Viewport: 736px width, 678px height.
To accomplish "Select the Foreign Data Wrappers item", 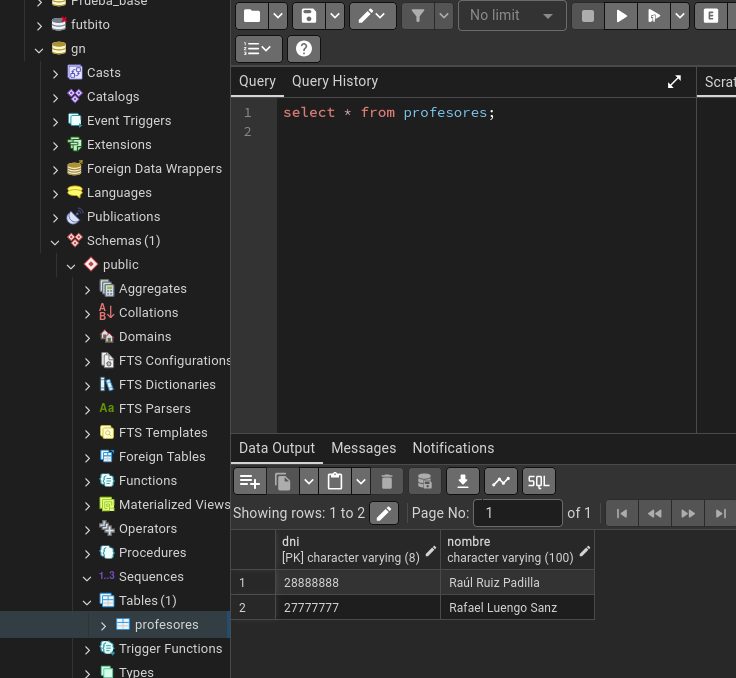I will (x=154, y=169).
